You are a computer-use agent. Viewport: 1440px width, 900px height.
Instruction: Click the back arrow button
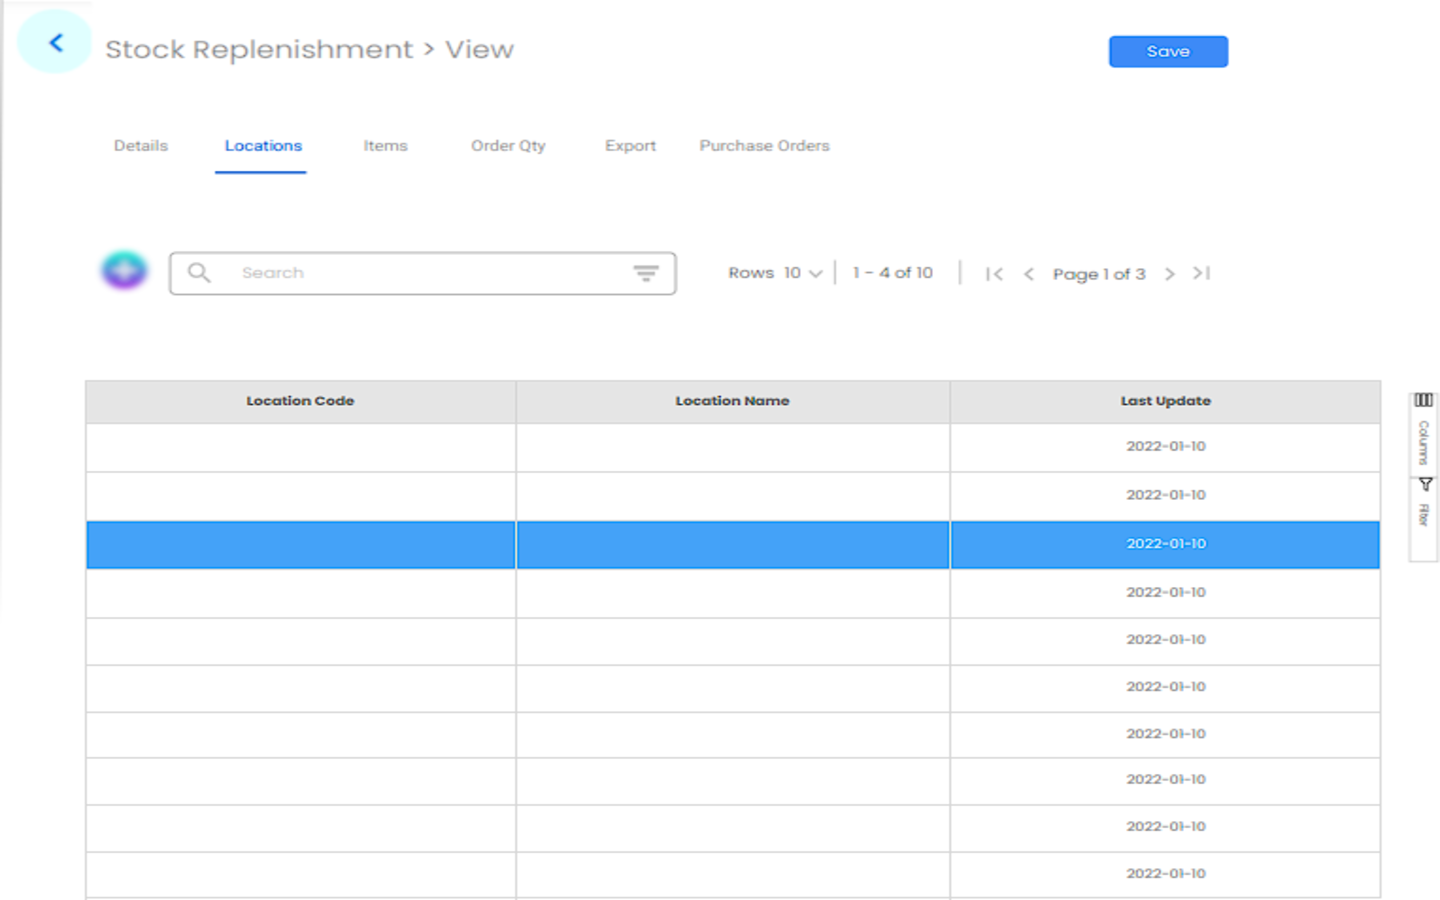tap(56, 43)
